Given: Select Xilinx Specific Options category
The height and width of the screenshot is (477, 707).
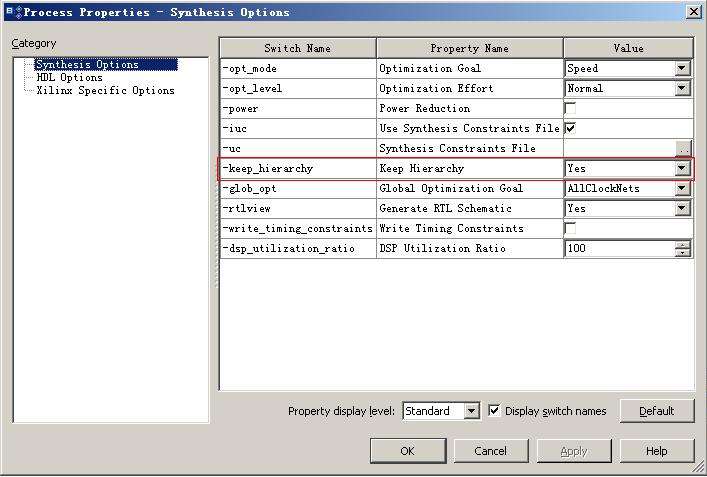Looking at the screenshot, I should coord(105,90).
